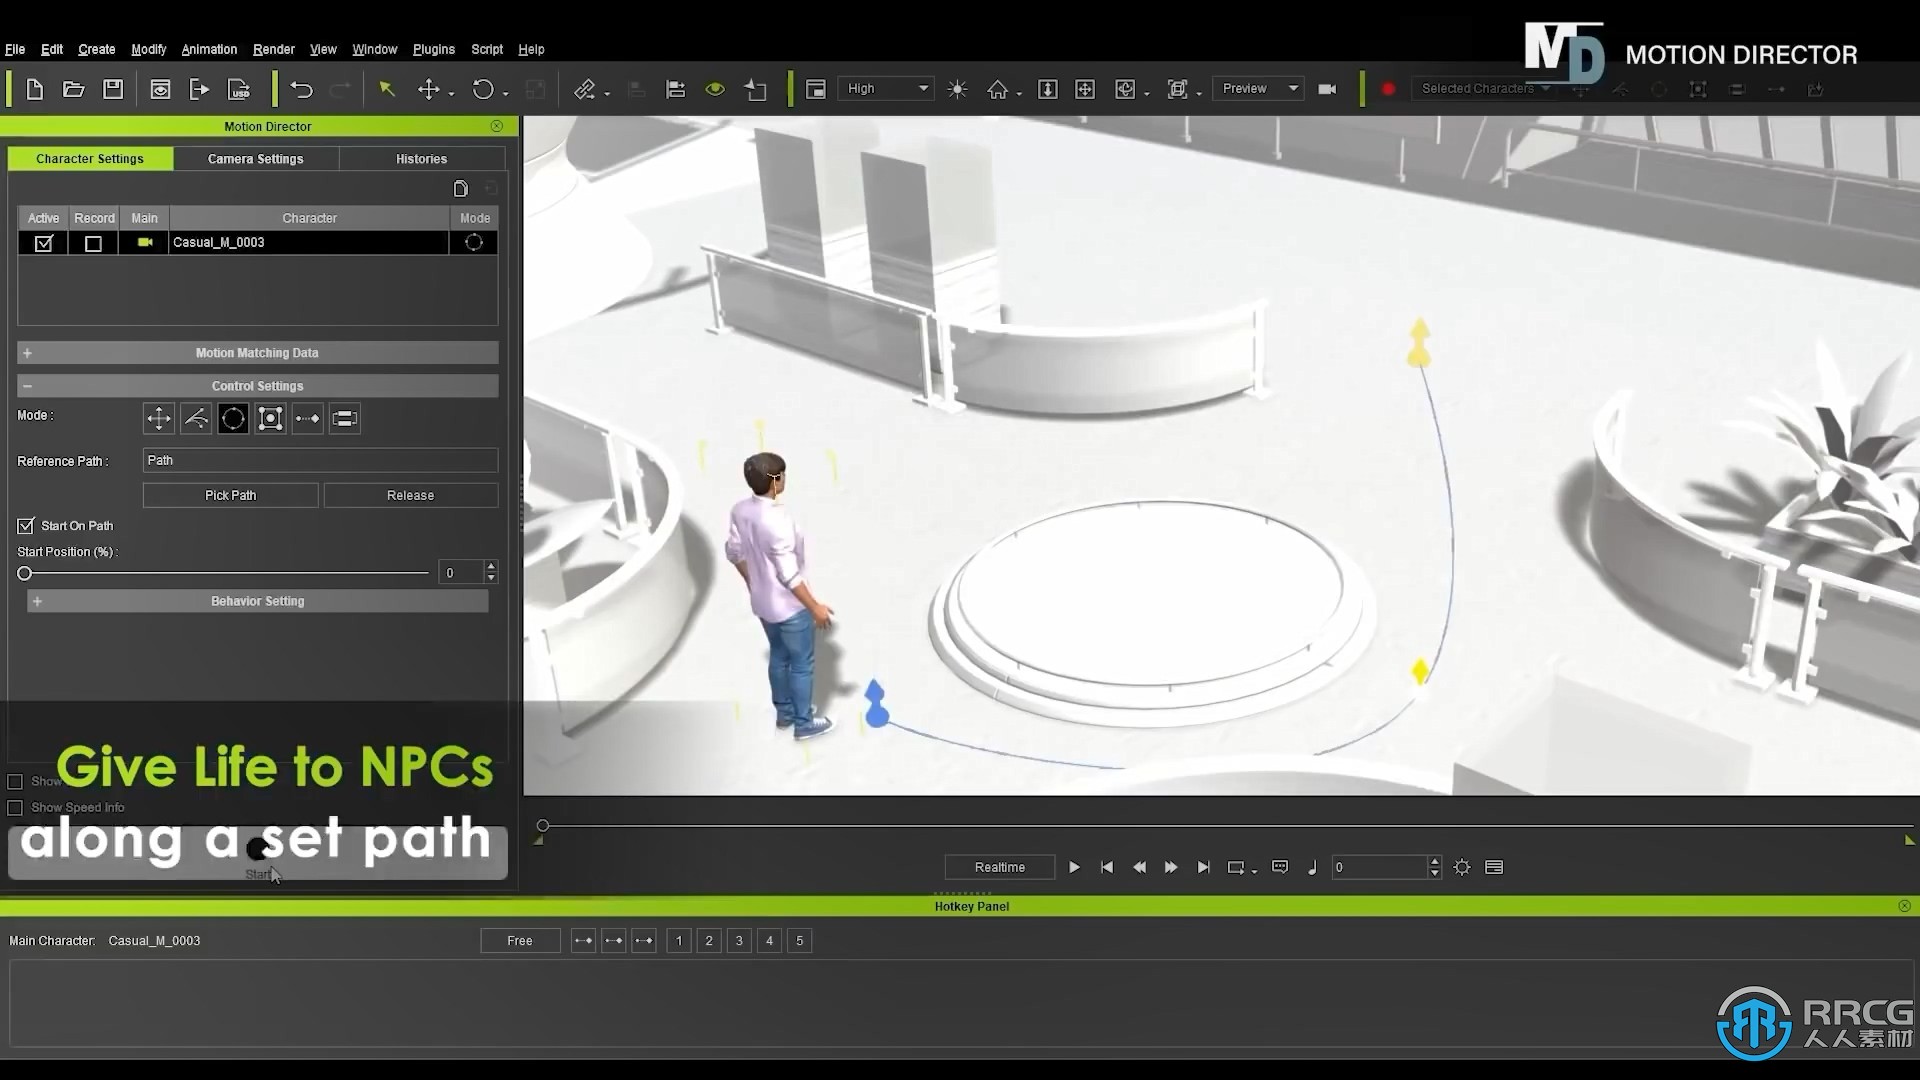This screenshot has height=1080, width=1920.
Task: Click the Pick Path button
Action: (x=230, y=495)
